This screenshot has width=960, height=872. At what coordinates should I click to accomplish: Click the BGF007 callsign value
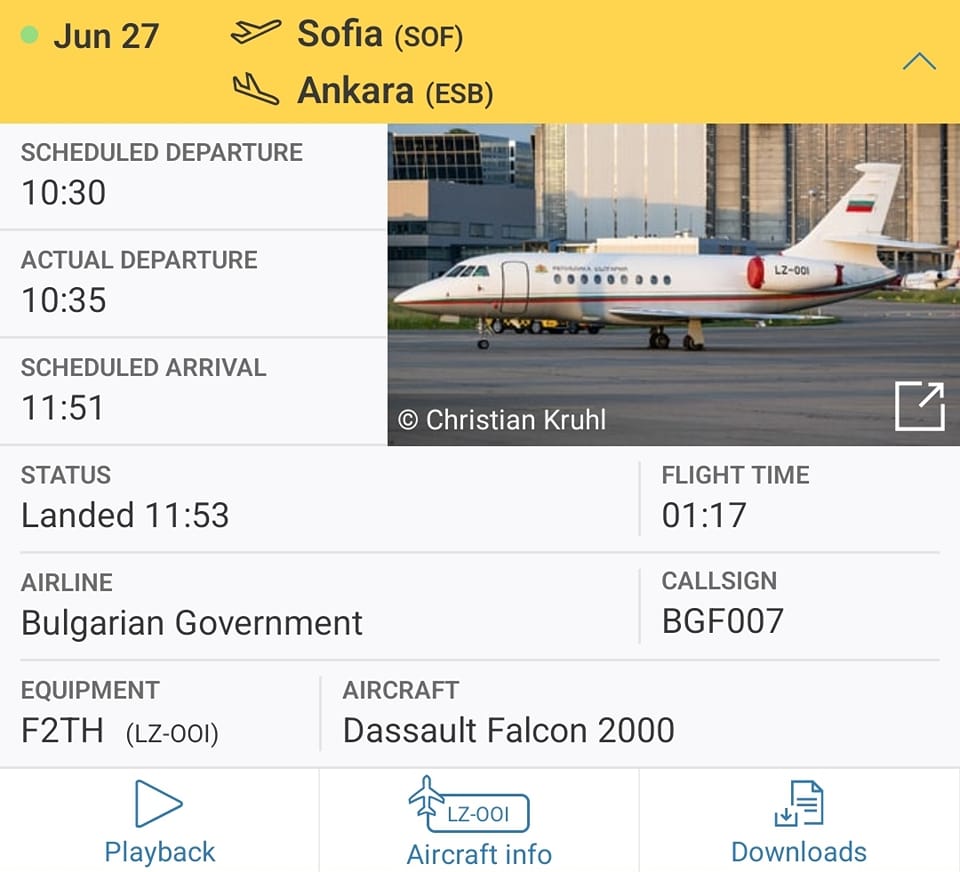click(x=723, y=621)
